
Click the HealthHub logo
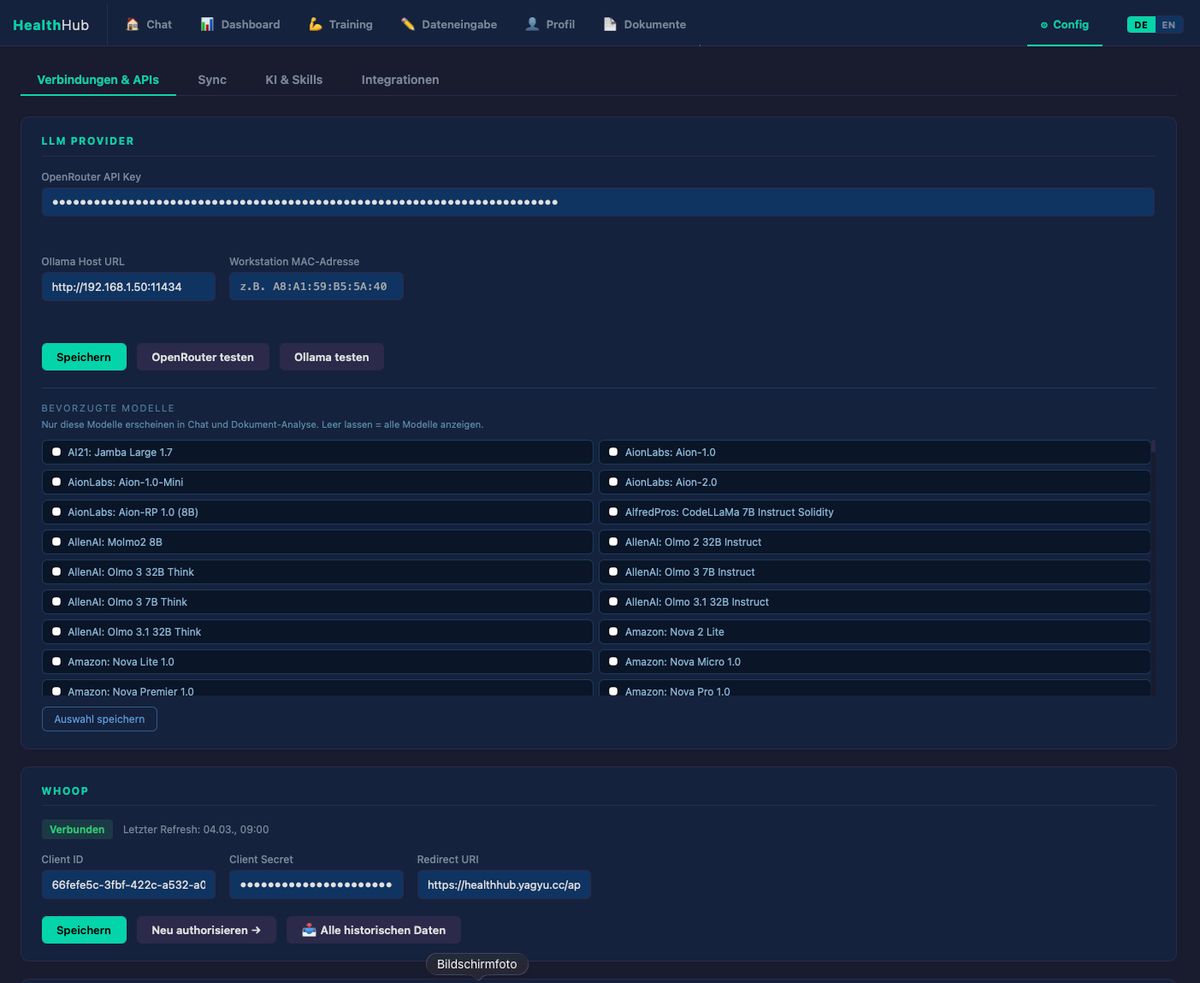pos(51,25)
